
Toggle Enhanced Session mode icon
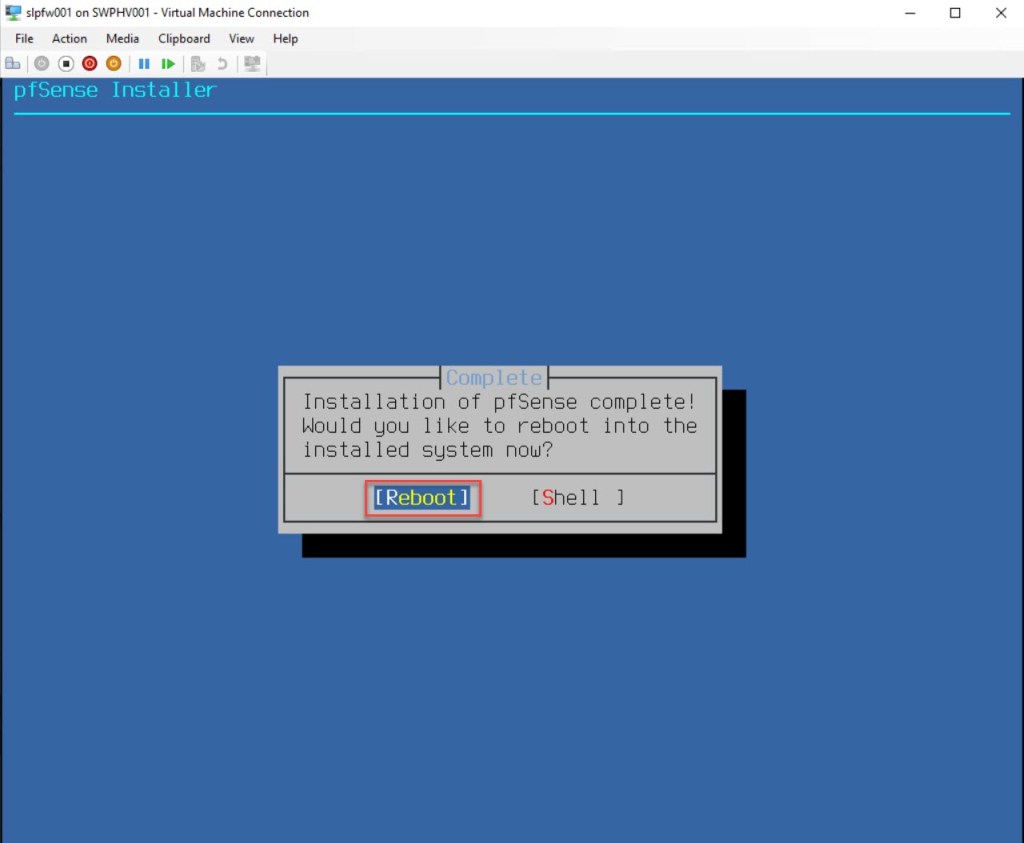click(x=252, y=64)
